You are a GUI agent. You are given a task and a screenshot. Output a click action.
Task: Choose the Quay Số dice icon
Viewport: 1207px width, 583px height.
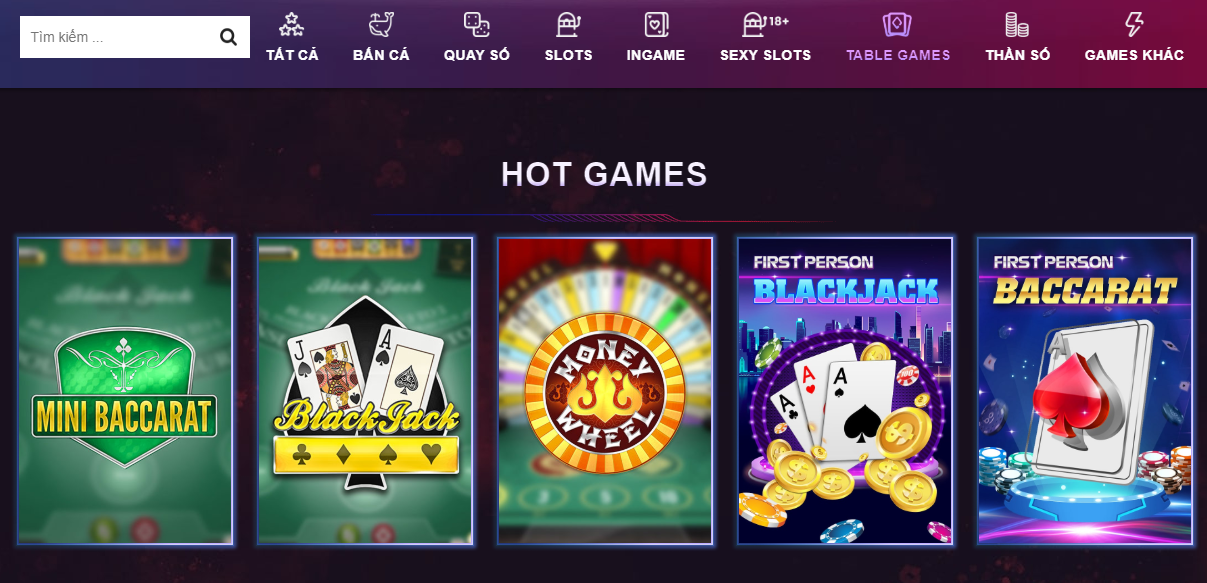click(477, 24)
